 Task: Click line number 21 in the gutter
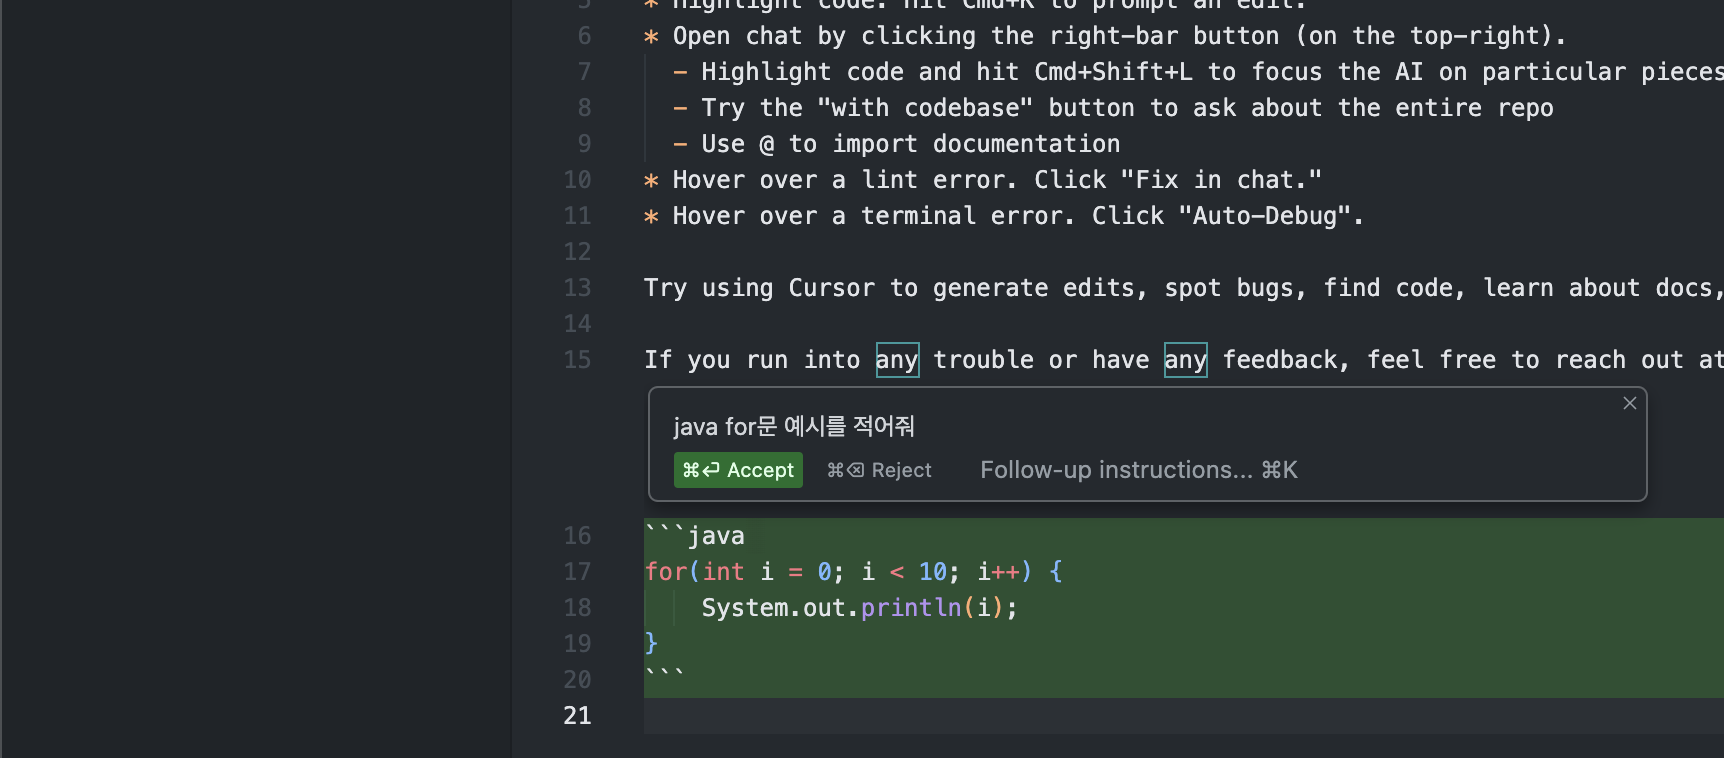(577, 716)
